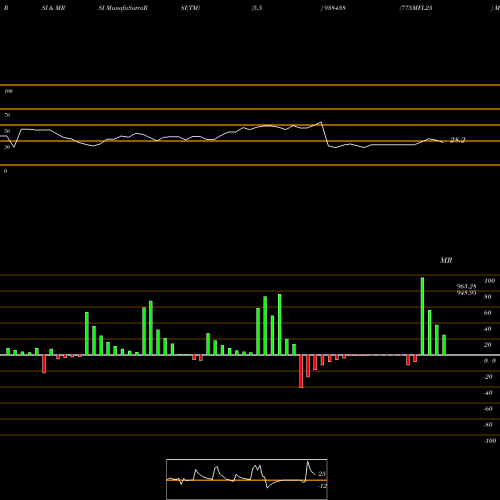Click the MR axis label -20

point(488,377)
